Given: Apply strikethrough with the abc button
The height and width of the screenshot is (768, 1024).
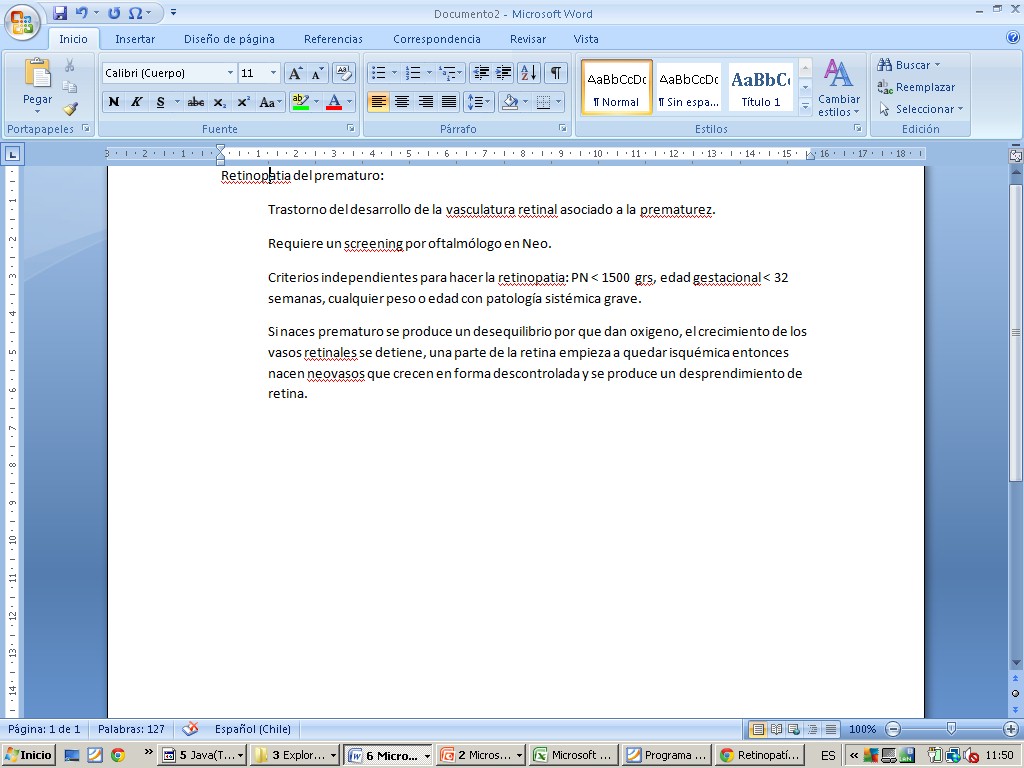Looking at the screenshot, I should (196, 102).
